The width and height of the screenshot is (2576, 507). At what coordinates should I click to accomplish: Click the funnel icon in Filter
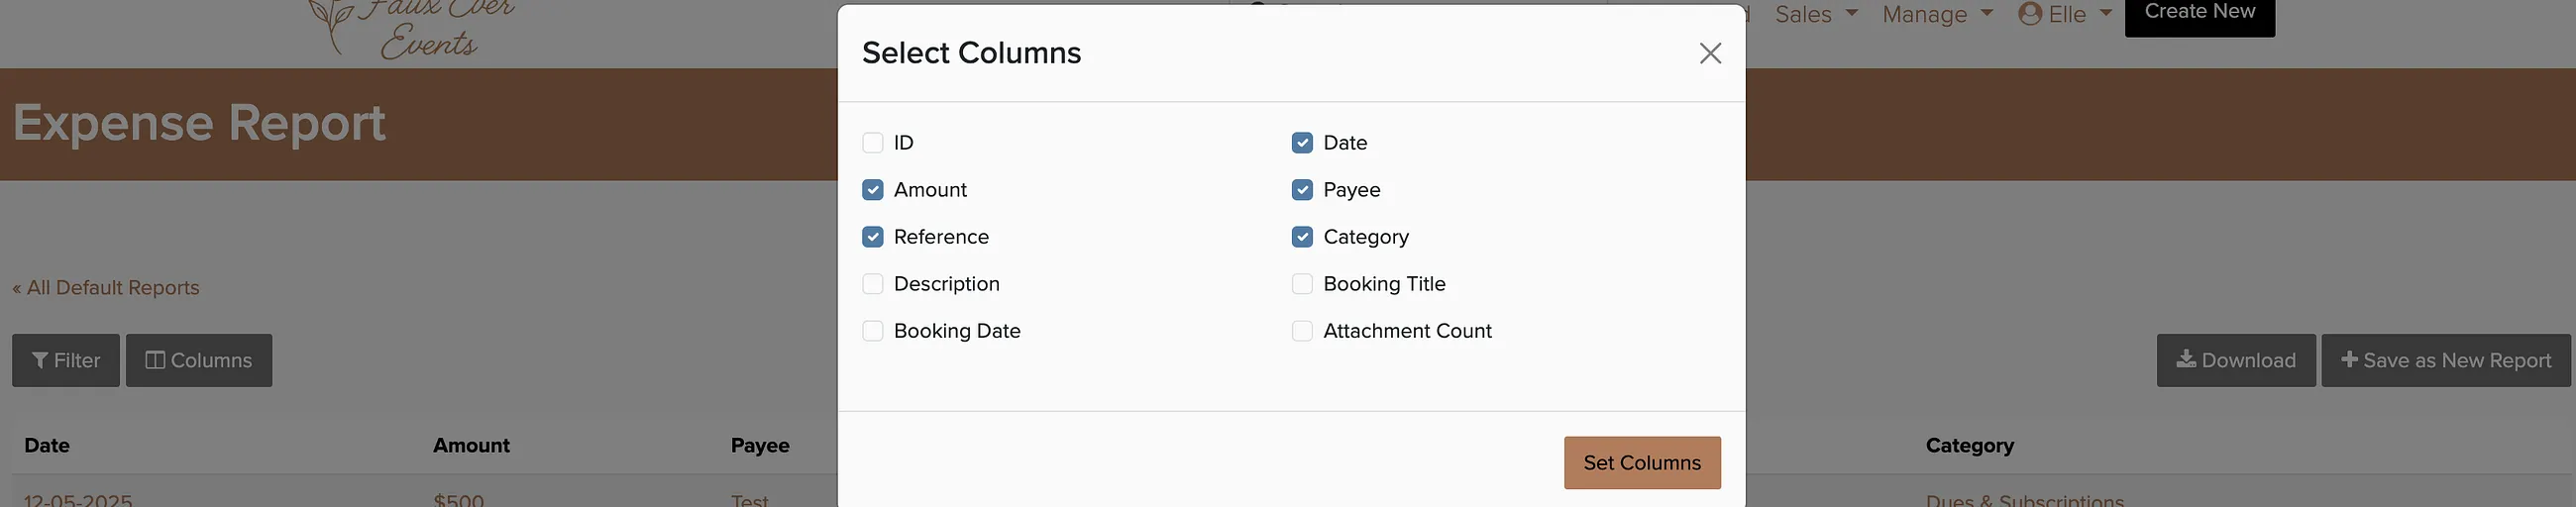pyautogui.click(x=40, y=361)
